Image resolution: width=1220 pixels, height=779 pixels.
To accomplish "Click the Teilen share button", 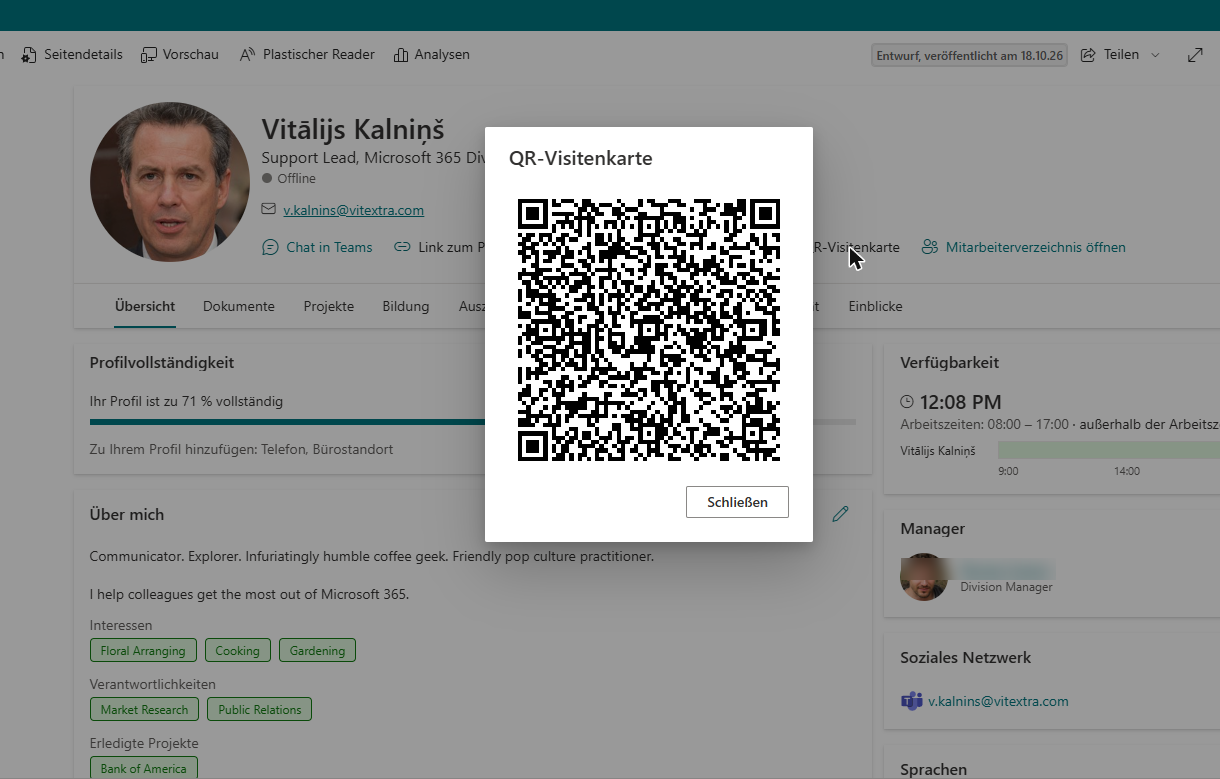I will [x=1120, y=55].
